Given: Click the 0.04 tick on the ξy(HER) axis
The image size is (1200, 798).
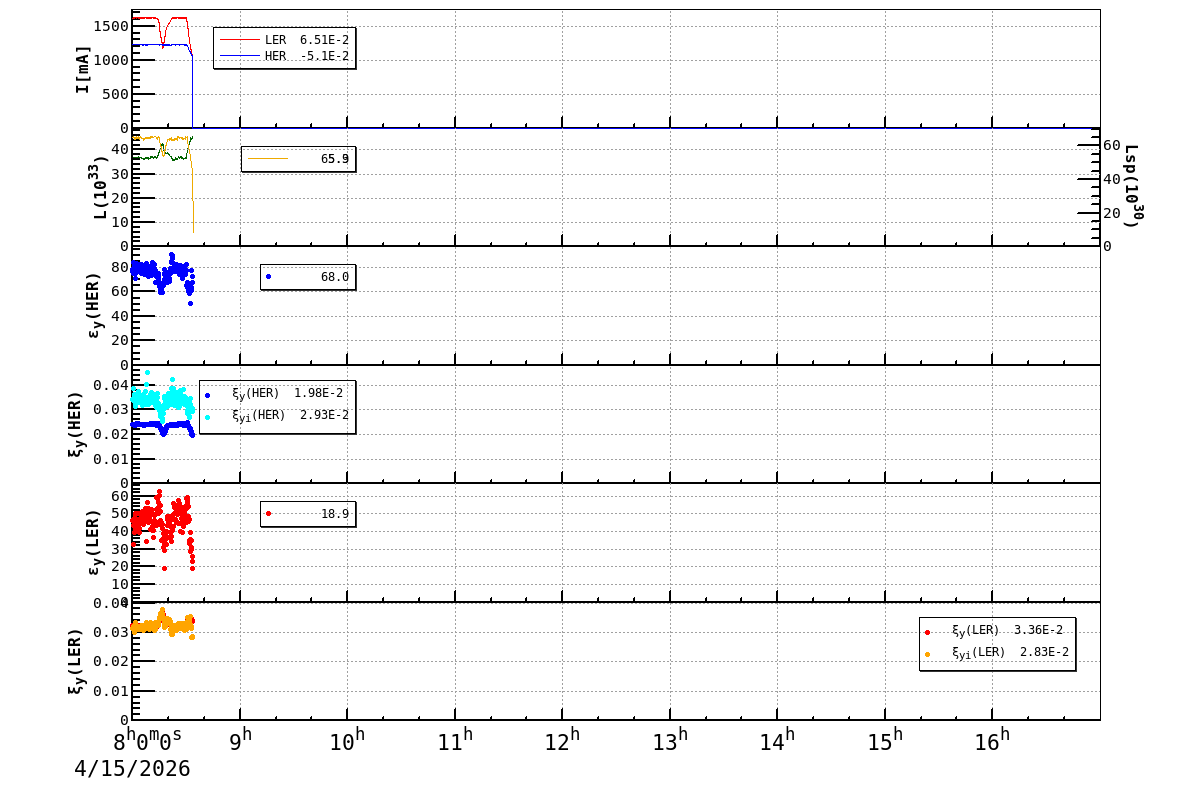Looking at the screenshot, I should click(x=111, y=385).
